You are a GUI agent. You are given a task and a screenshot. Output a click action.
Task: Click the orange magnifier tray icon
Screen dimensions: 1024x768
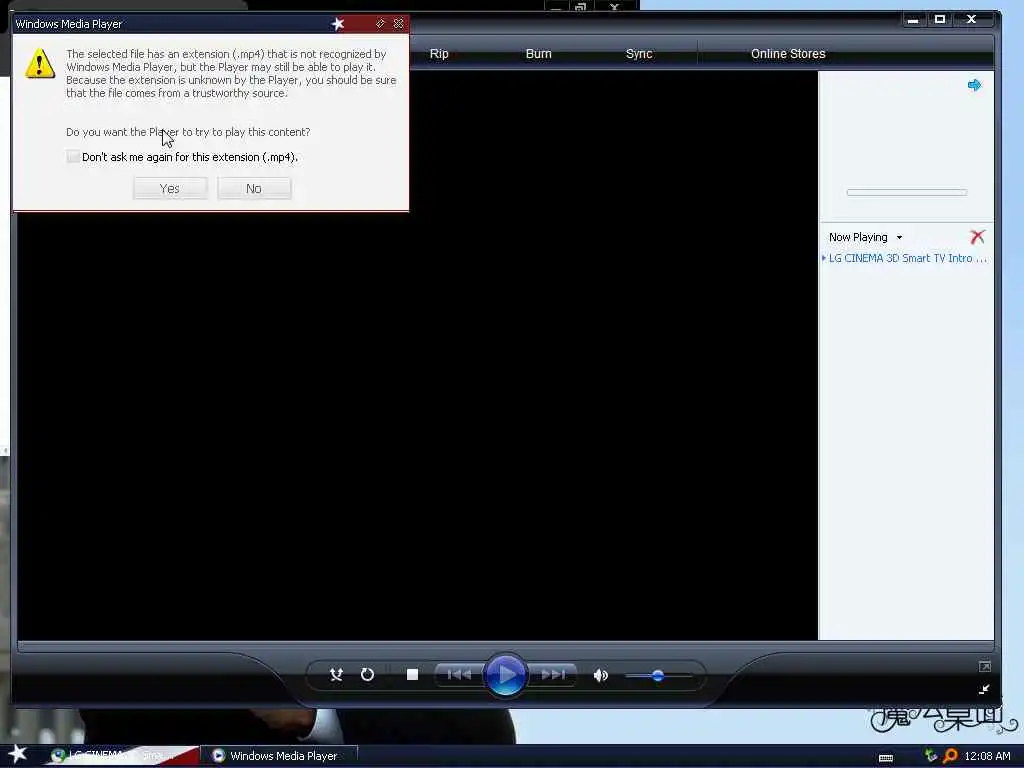pos(950,756)
